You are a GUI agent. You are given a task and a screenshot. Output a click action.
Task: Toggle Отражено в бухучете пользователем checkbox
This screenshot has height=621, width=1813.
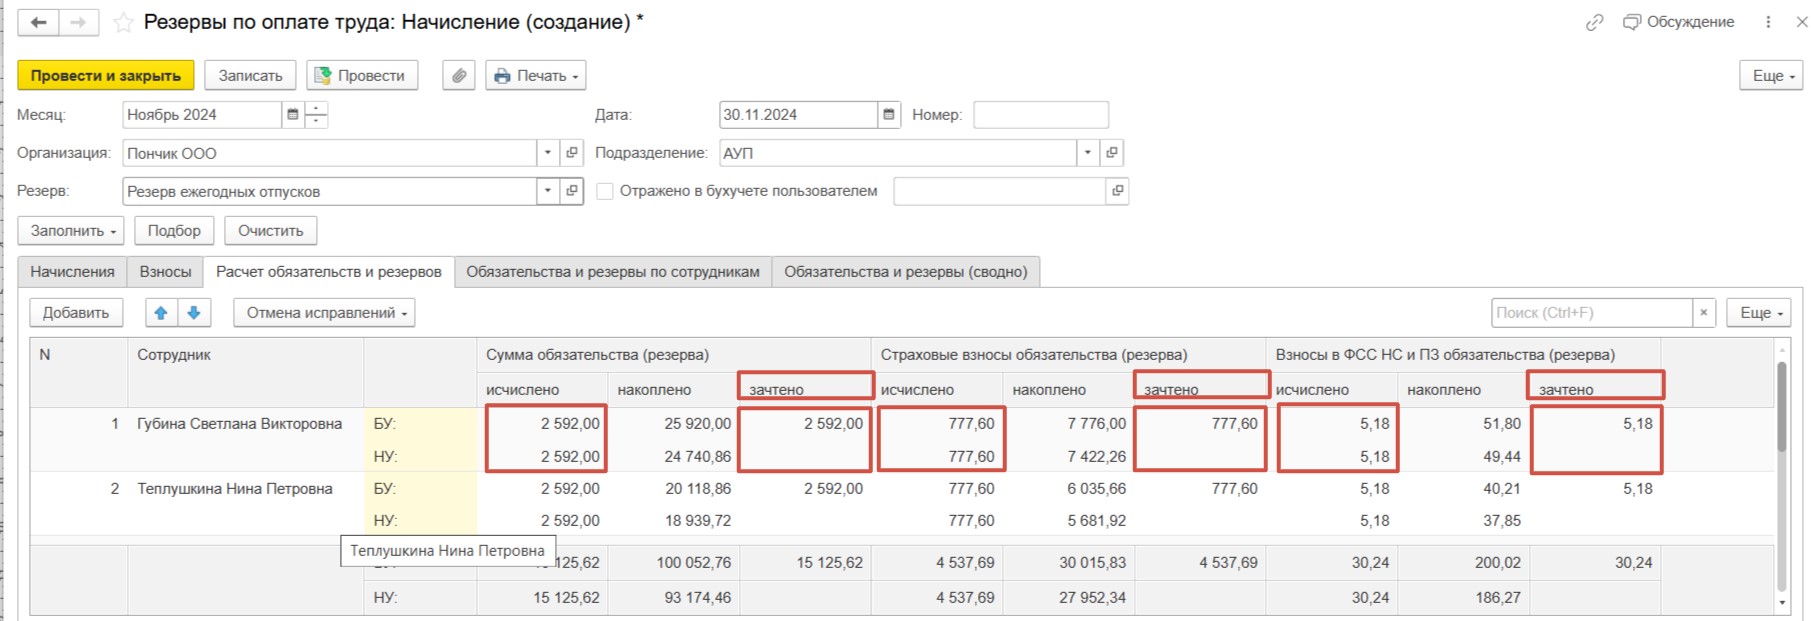(605, 191)
